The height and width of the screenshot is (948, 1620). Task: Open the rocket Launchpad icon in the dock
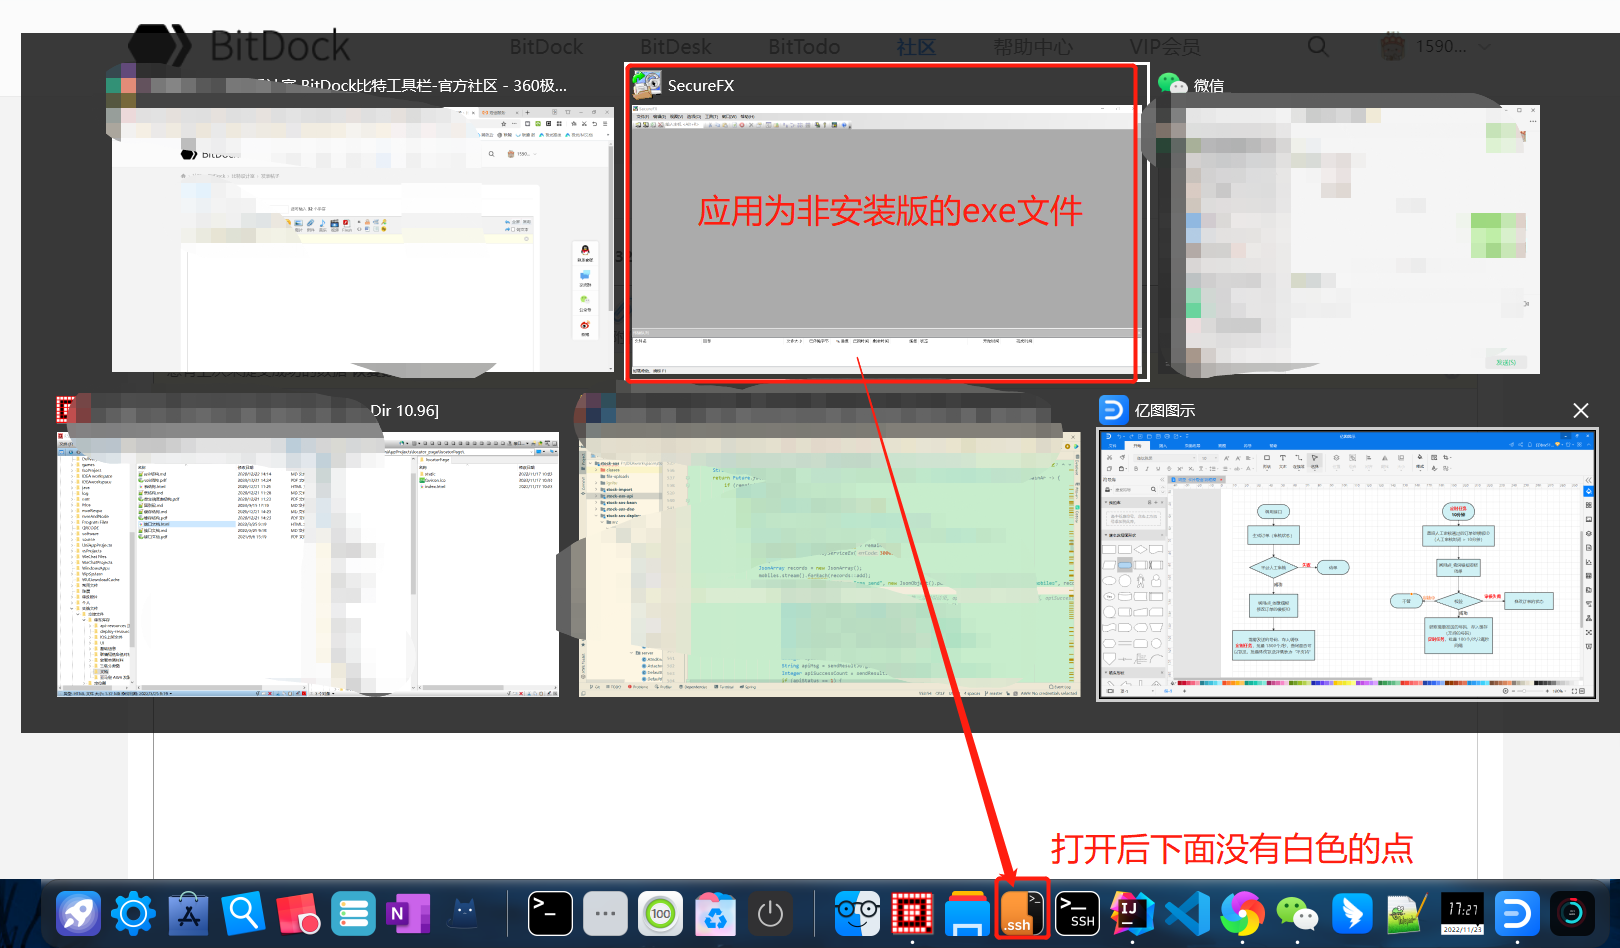79,914
